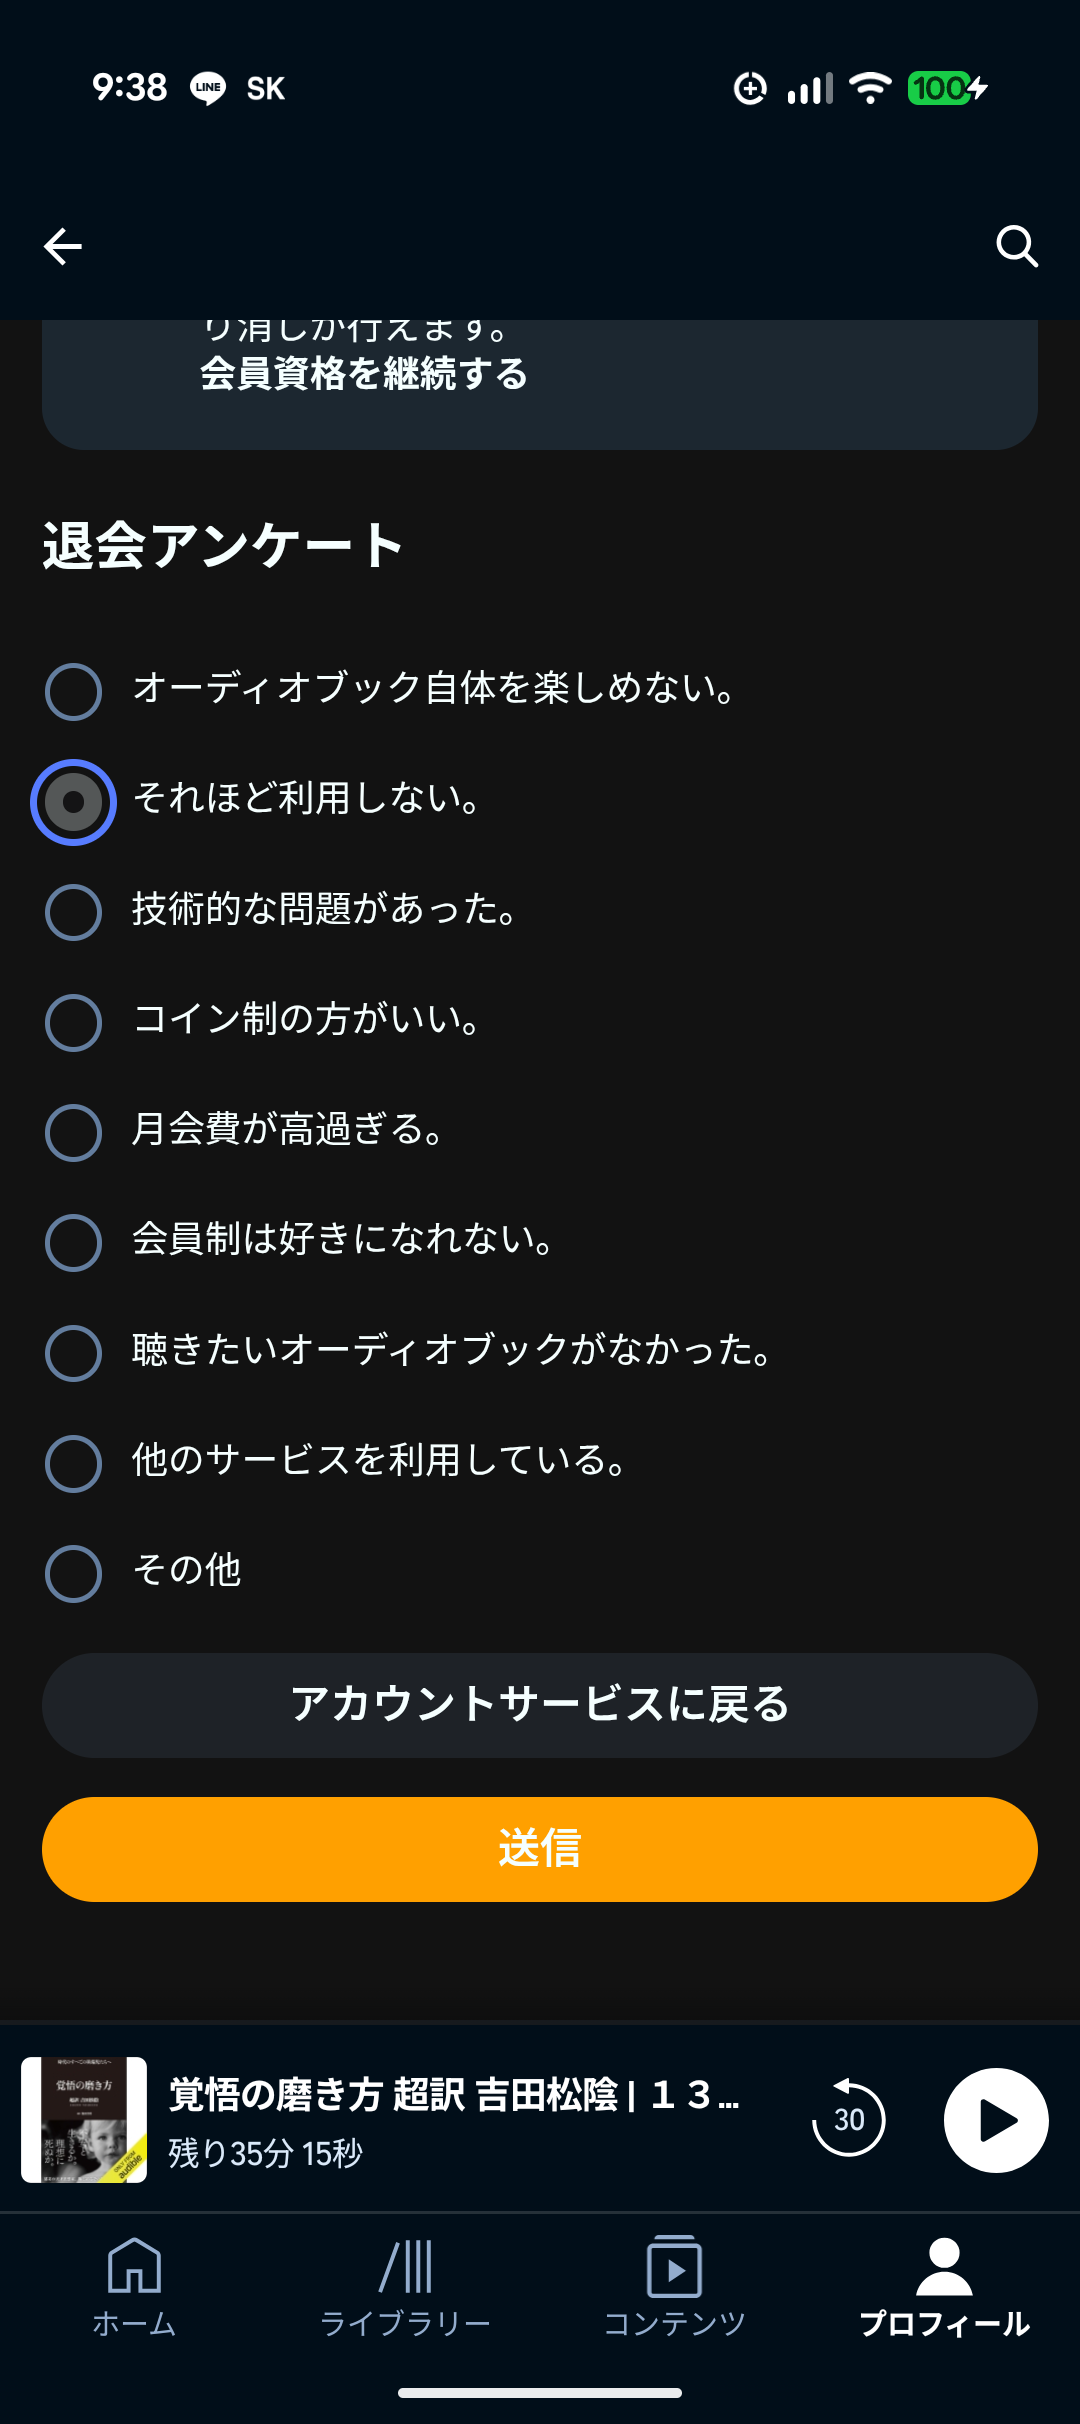1080x2424 pixels.
Task: Choose '他のサービスを利用している' radio option
Action: pyautogui.click(x=74, y=1463)
